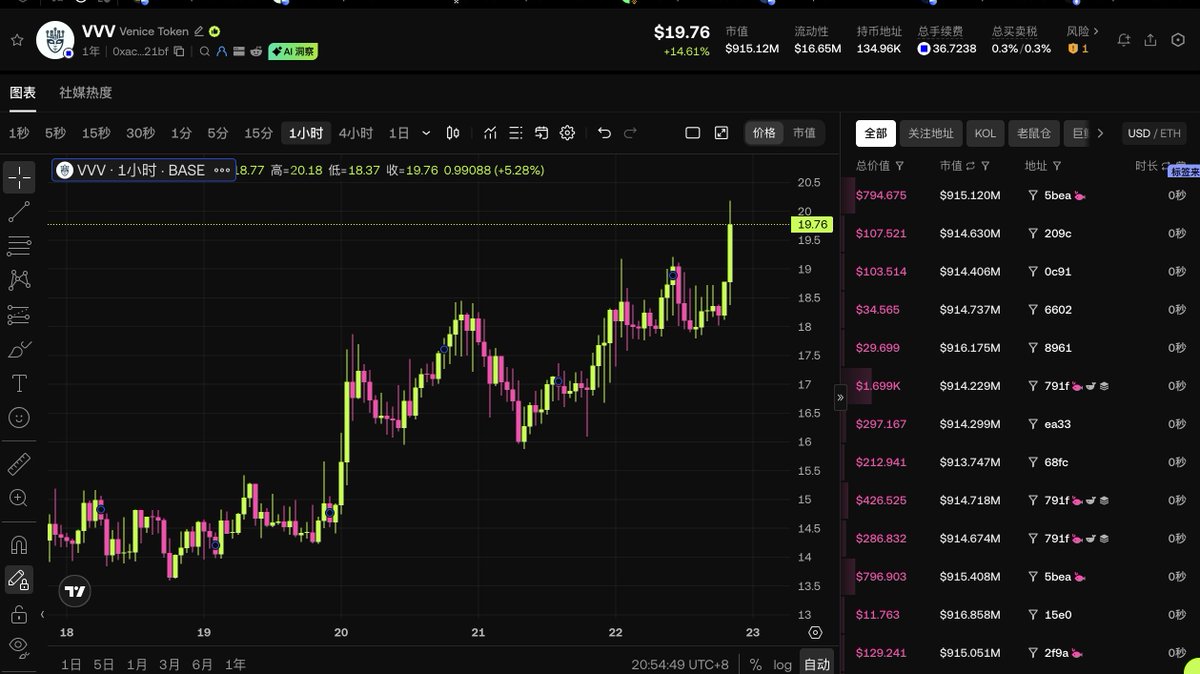Viewport: 1200px width, 674px height.
Task: Toggle 自动 auto scale
Action: [x=817, y=664]
